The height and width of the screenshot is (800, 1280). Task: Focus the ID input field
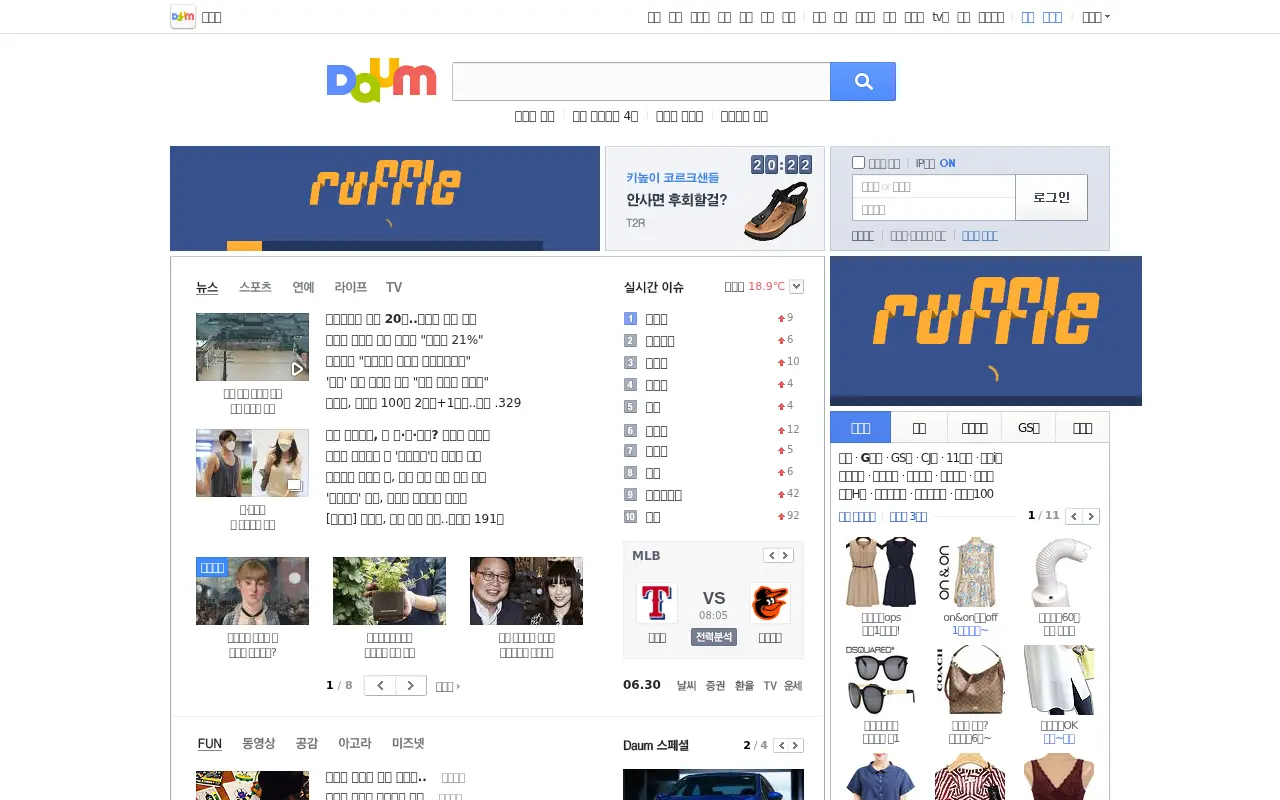tap(934, 187)
